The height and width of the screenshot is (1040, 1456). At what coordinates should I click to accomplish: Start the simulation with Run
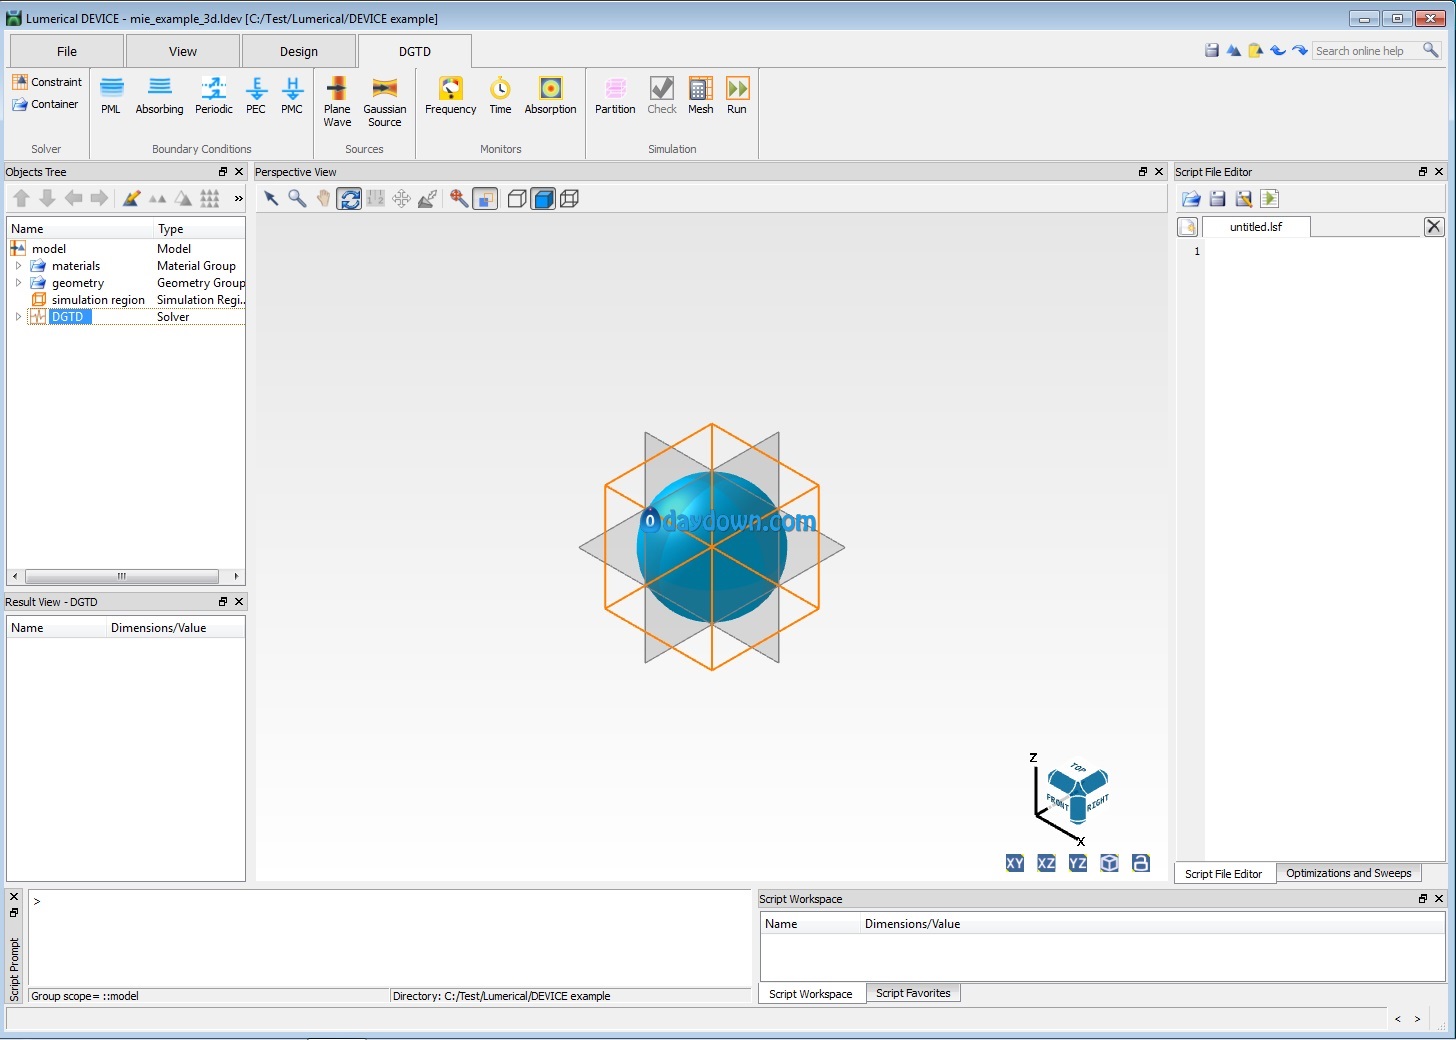pyautogui.click(x=737, y=96)
